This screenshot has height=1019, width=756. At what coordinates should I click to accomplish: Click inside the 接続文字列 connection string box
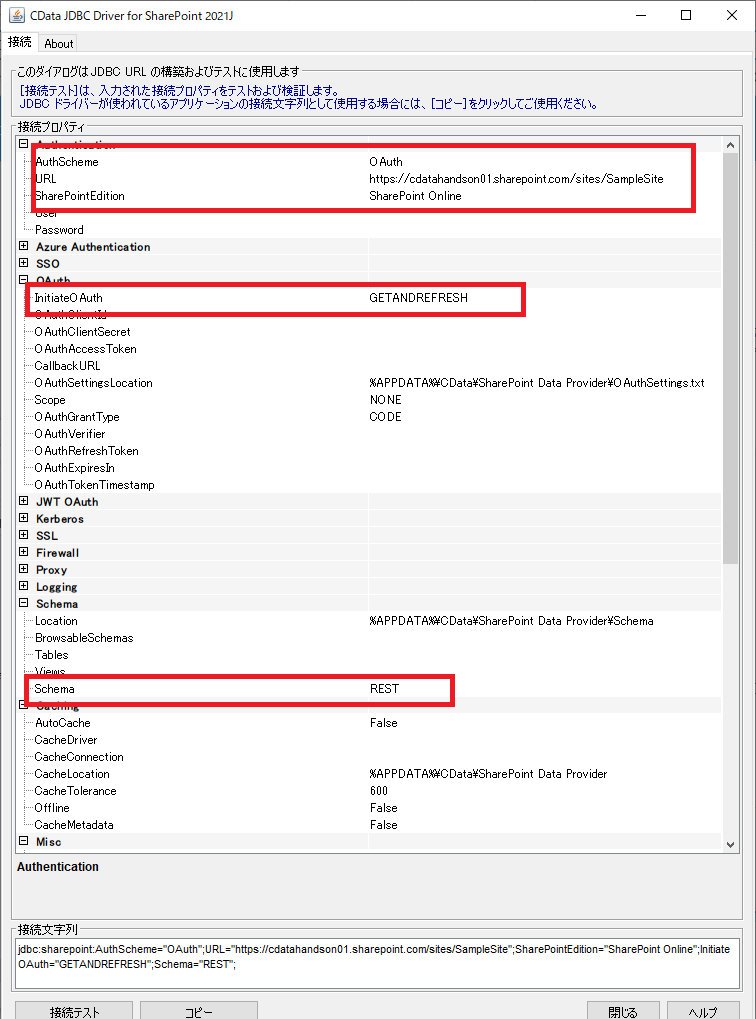tap(377, 963)
